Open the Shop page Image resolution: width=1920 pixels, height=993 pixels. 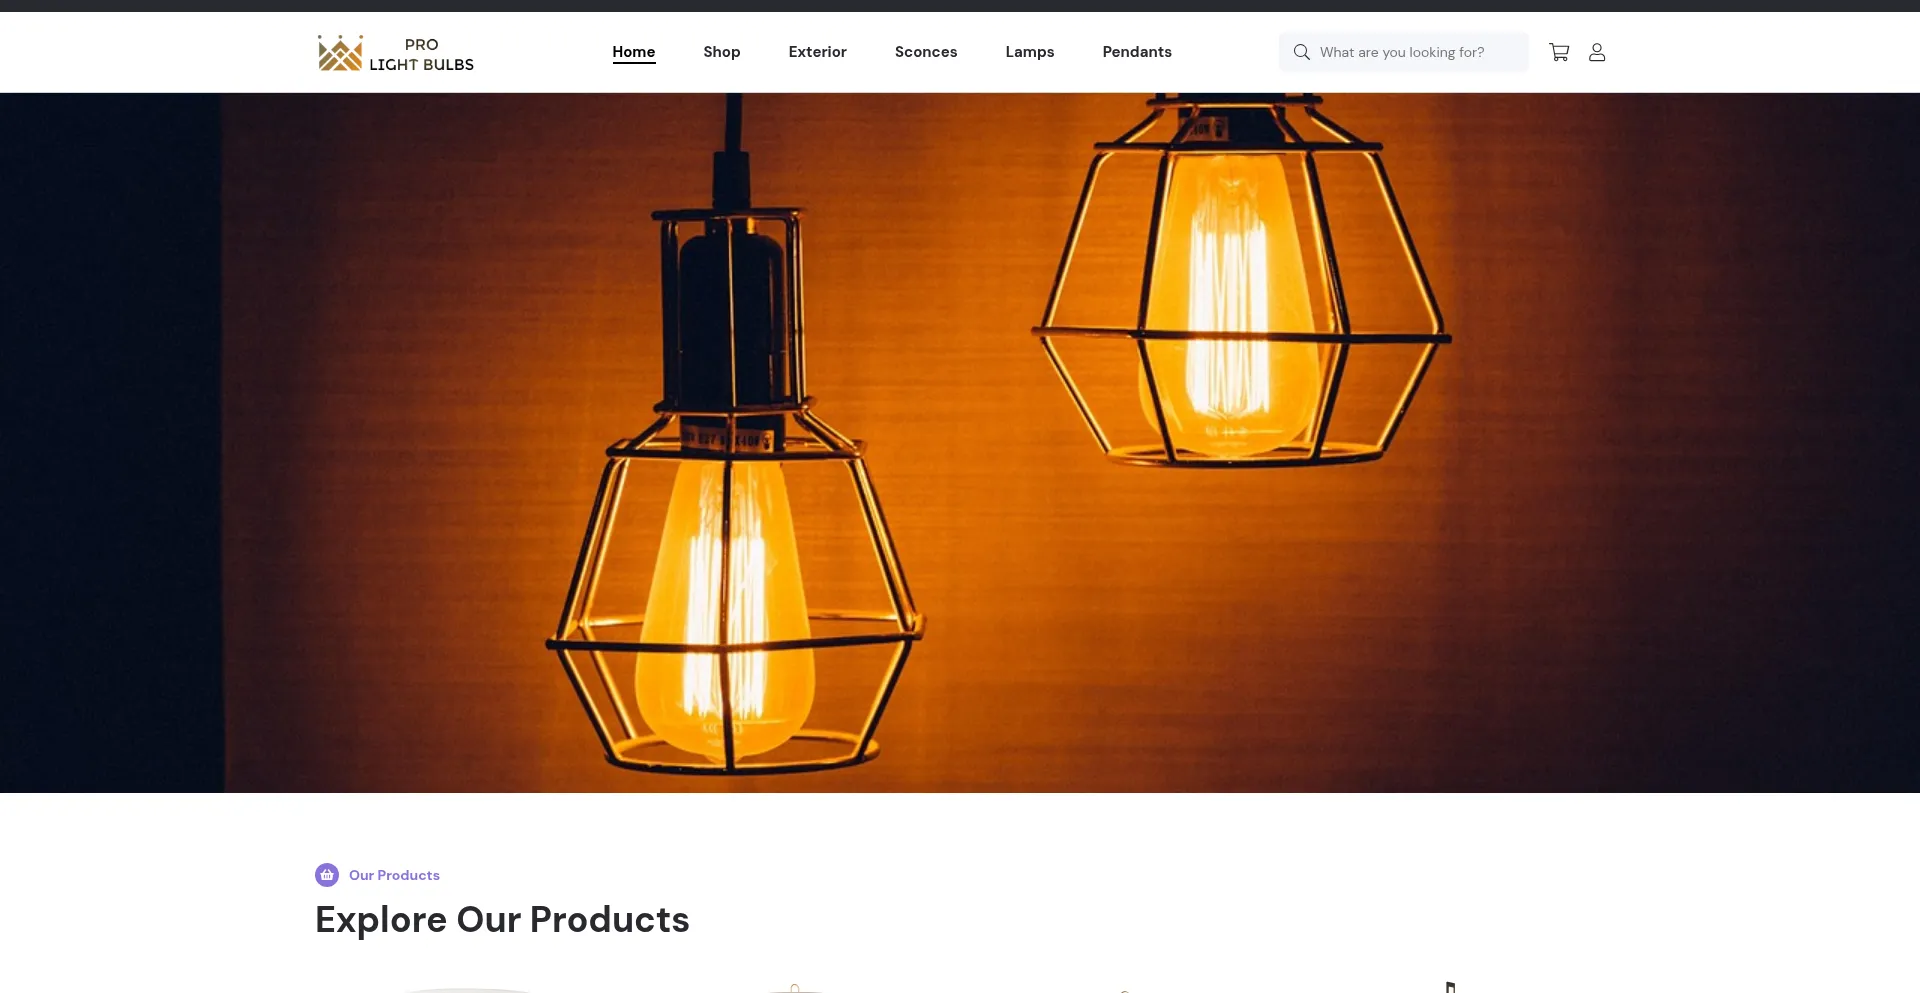722,52
